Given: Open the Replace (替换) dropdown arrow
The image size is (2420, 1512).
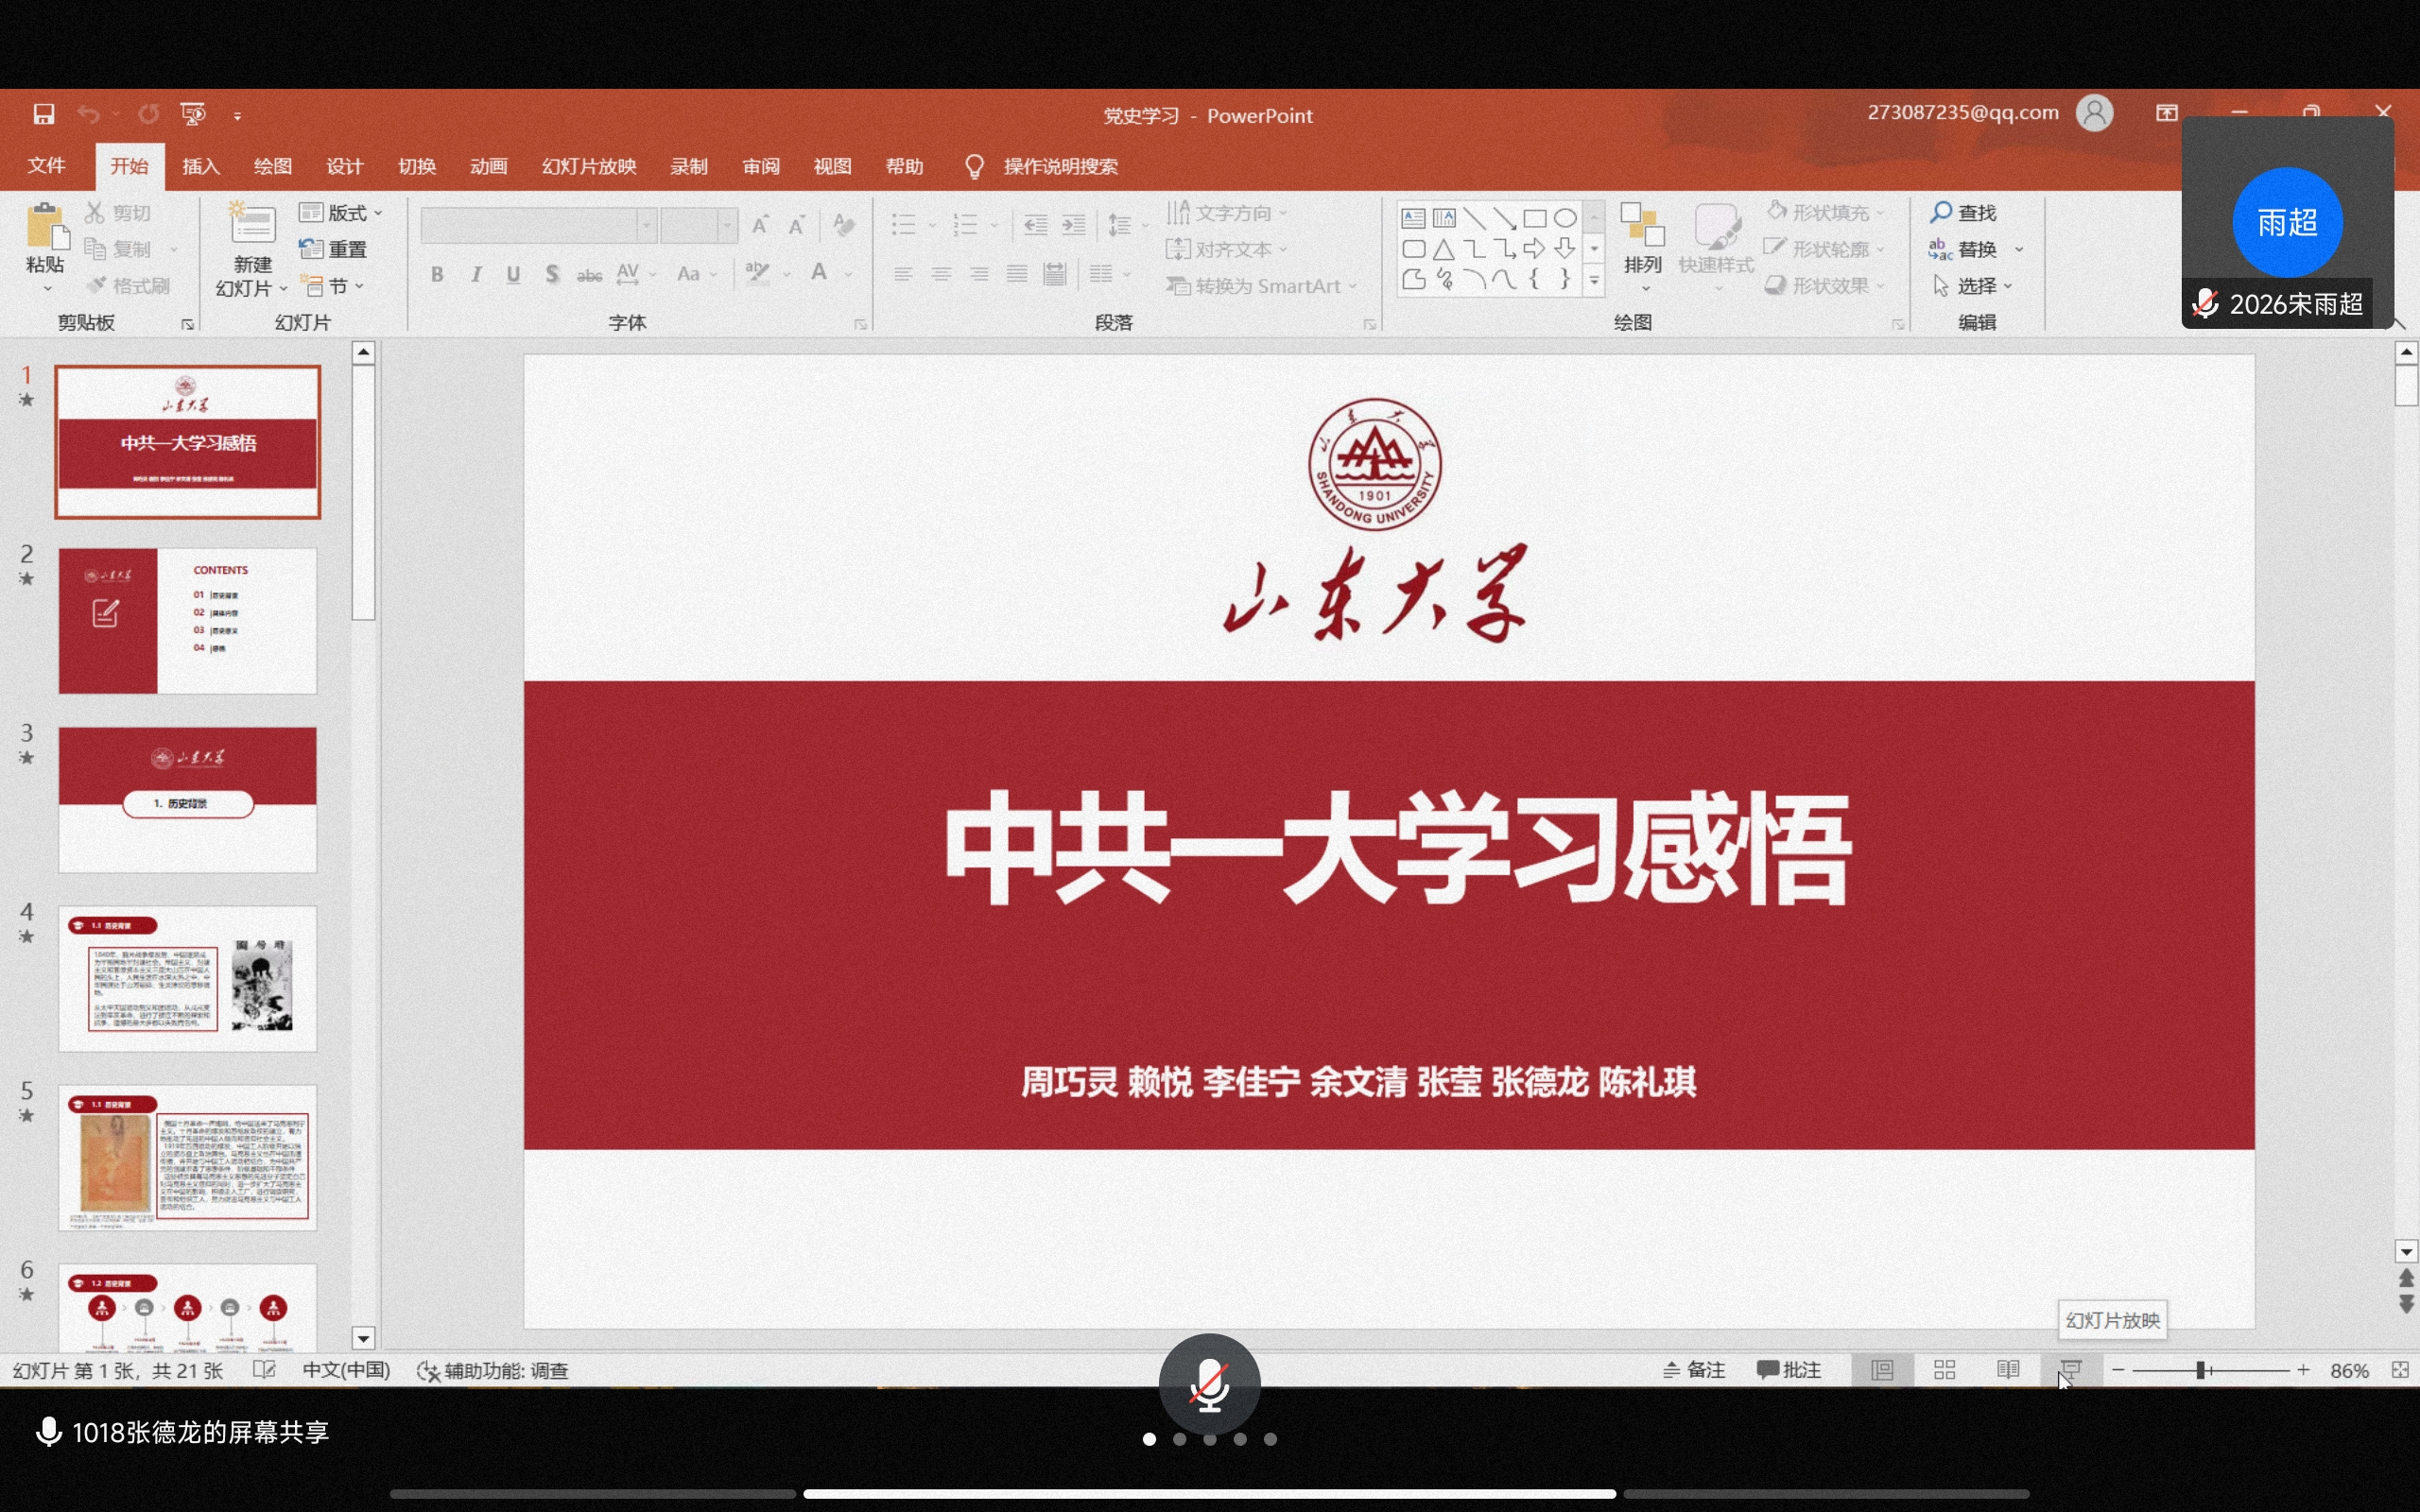Looking at the screenshot, I should (x=2019, y=249).
